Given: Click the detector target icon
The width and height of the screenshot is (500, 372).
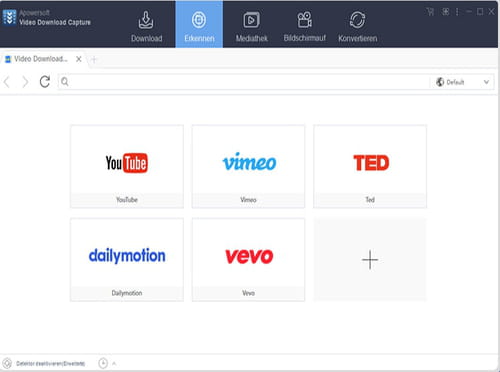Looking at the screenshot, I should click(x=7, y=363).
